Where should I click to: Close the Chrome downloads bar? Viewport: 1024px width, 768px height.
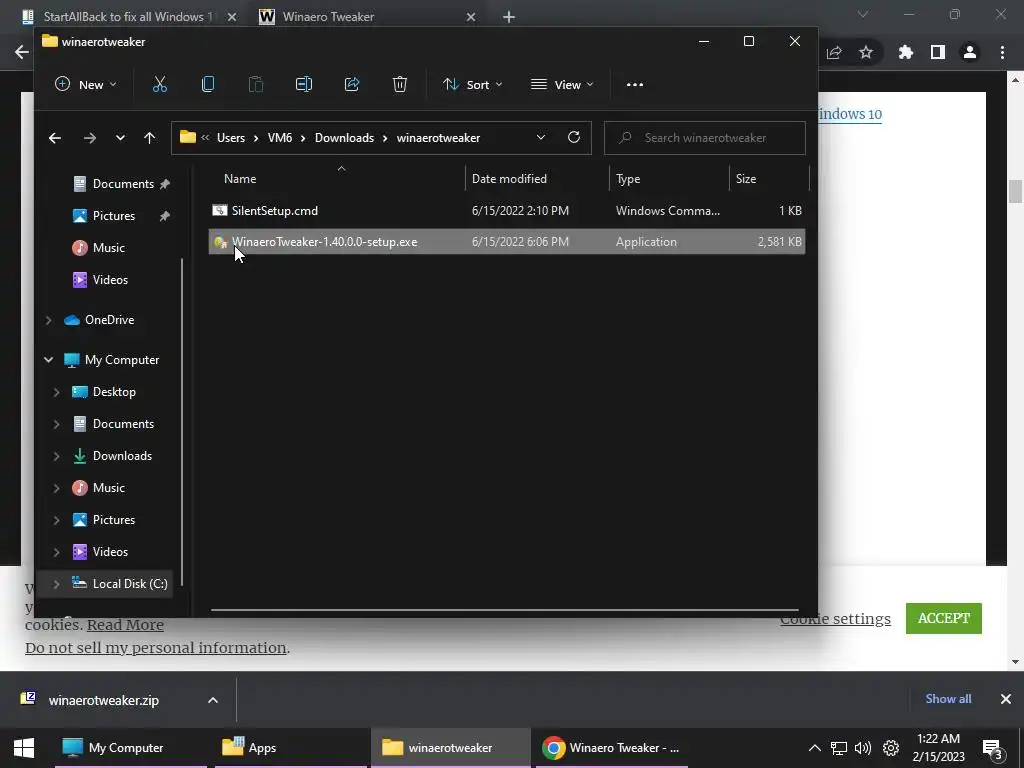click(x=1006, y=699)
